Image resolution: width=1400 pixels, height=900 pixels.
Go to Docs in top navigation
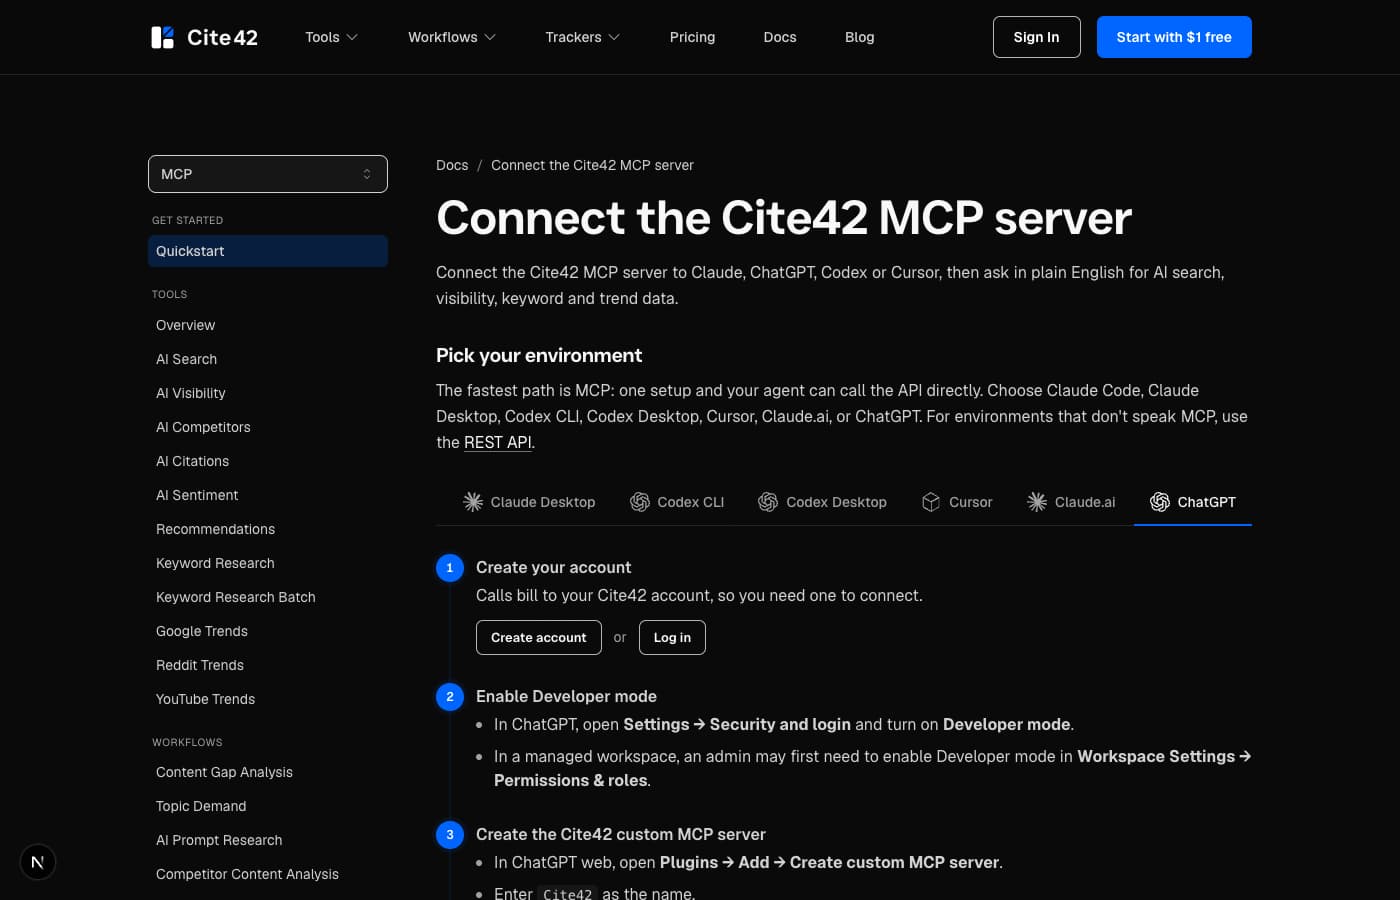click(x=780, y=37)
